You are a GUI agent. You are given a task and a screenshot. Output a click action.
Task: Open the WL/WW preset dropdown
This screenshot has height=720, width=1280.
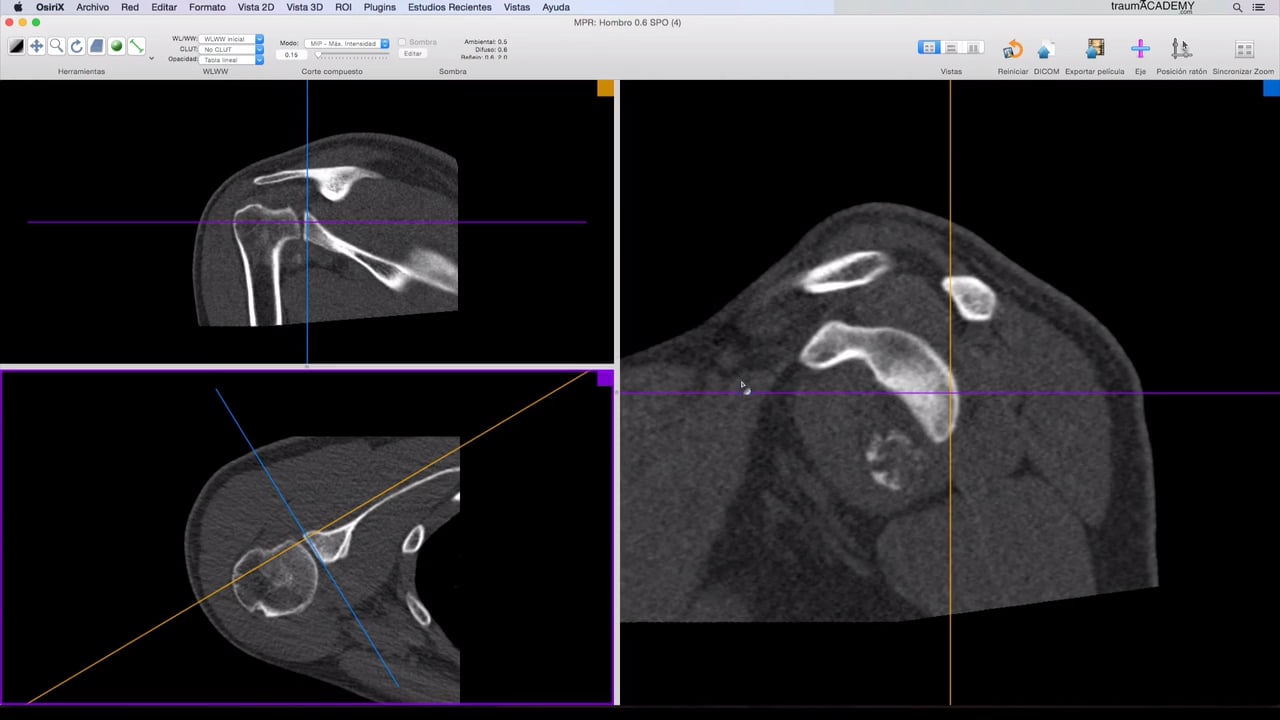click(x=231, y=39)
